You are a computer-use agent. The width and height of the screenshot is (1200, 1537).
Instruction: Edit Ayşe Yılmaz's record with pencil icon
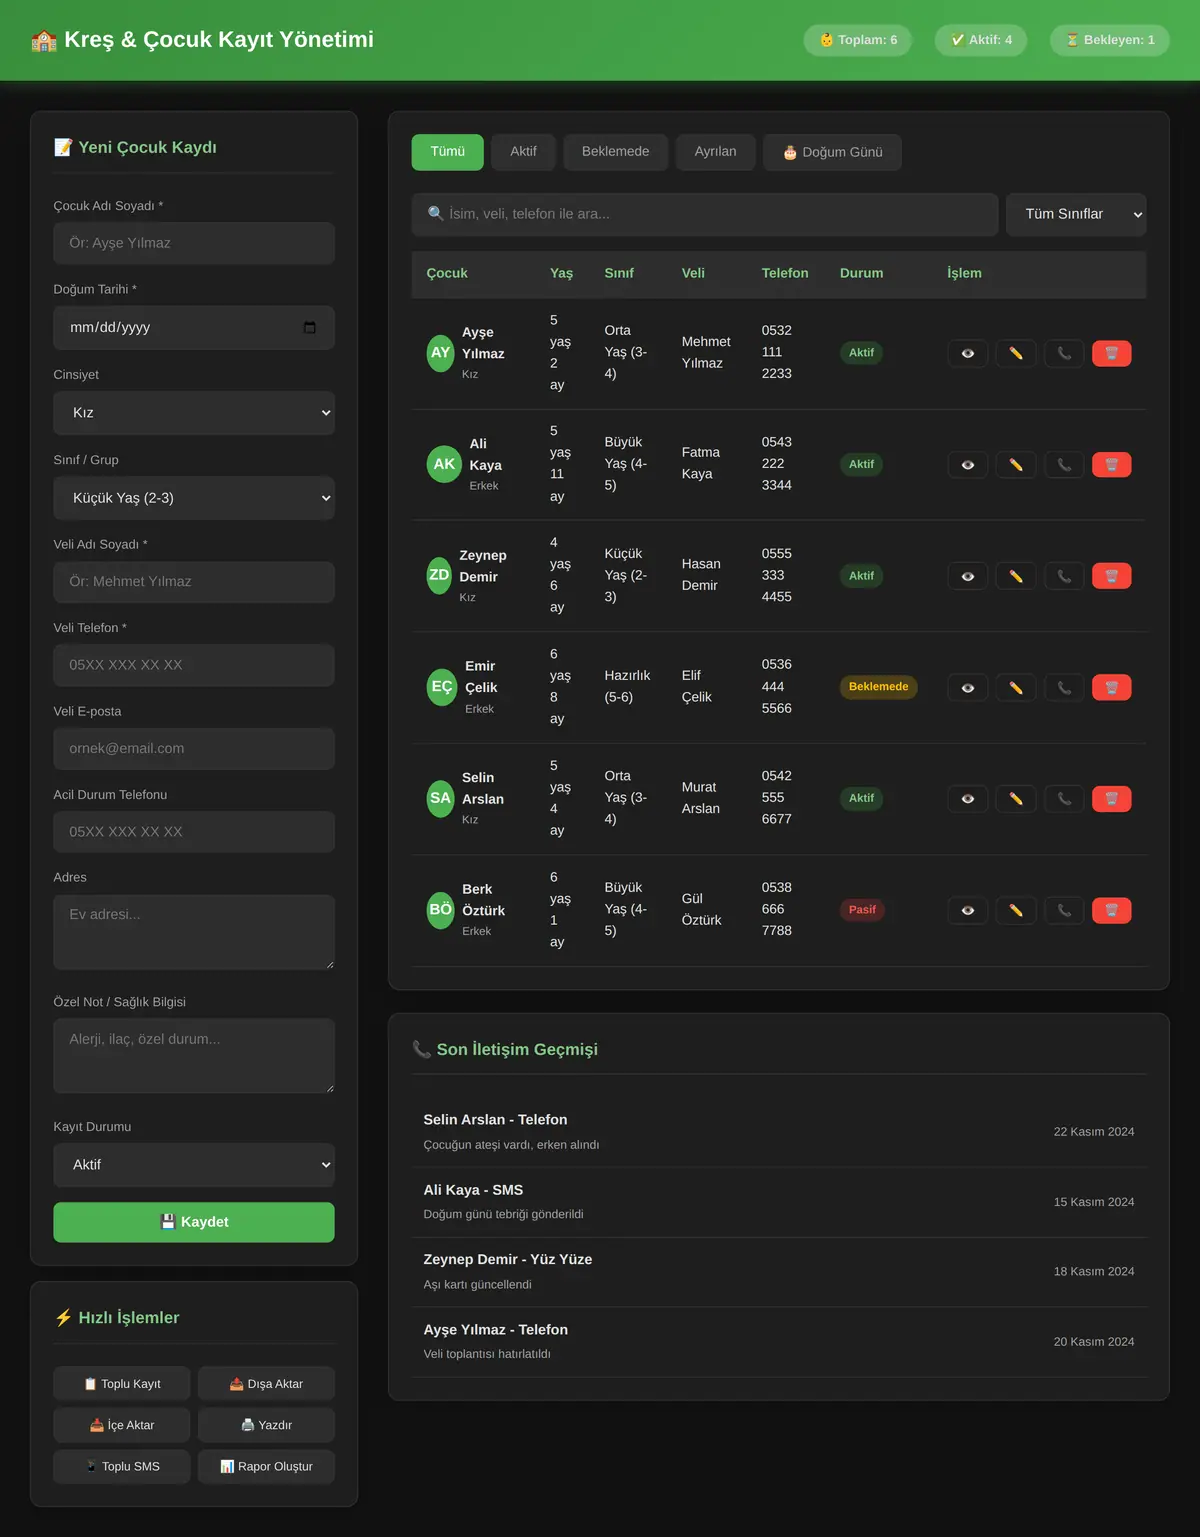[x=1015, y=354]
